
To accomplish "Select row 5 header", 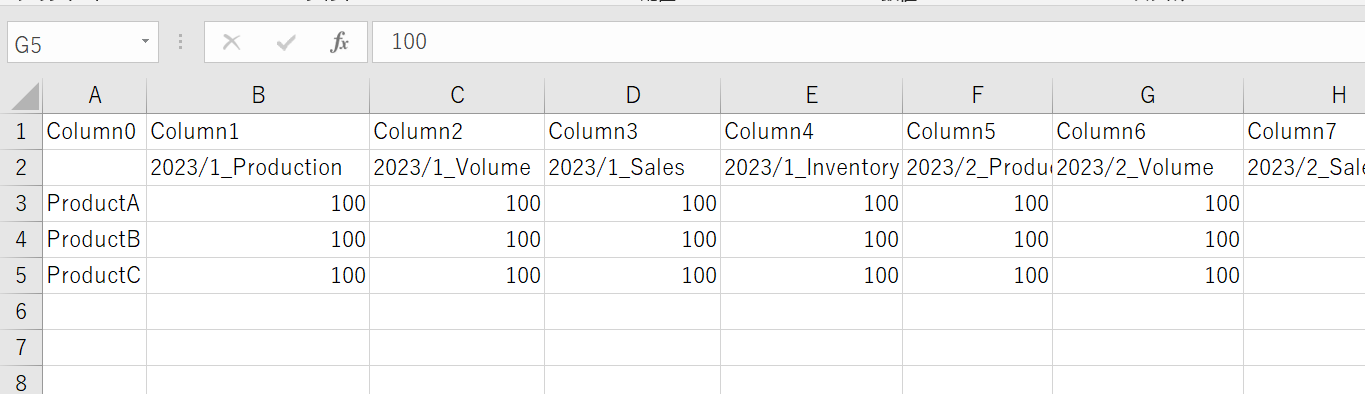I will (21, 275).
